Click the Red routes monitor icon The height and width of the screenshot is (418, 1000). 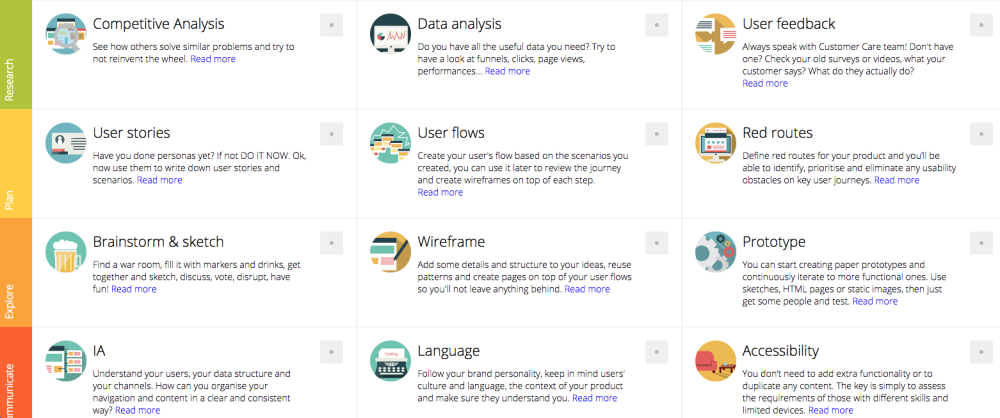point(715,143)
